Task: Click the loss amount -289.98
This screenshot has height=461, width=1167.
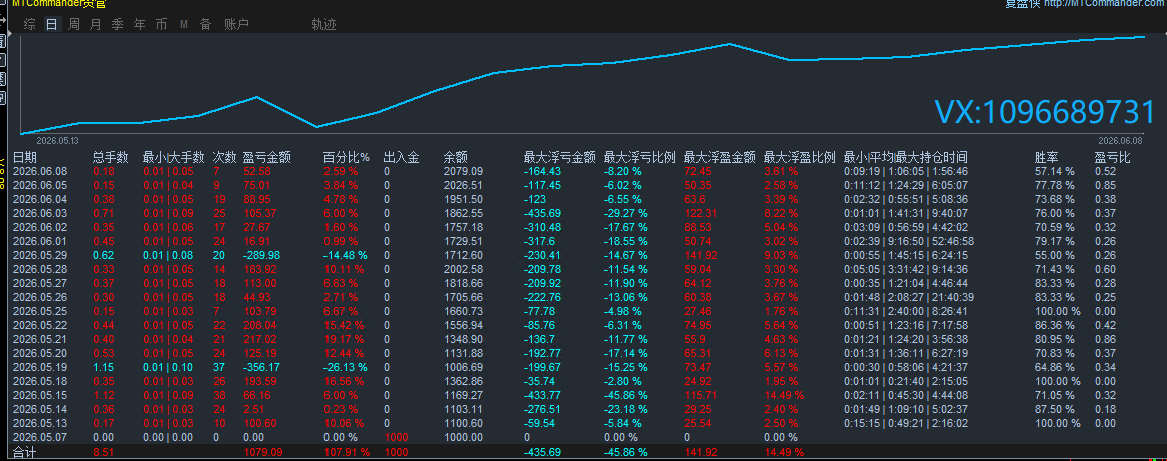Action: 263,255
